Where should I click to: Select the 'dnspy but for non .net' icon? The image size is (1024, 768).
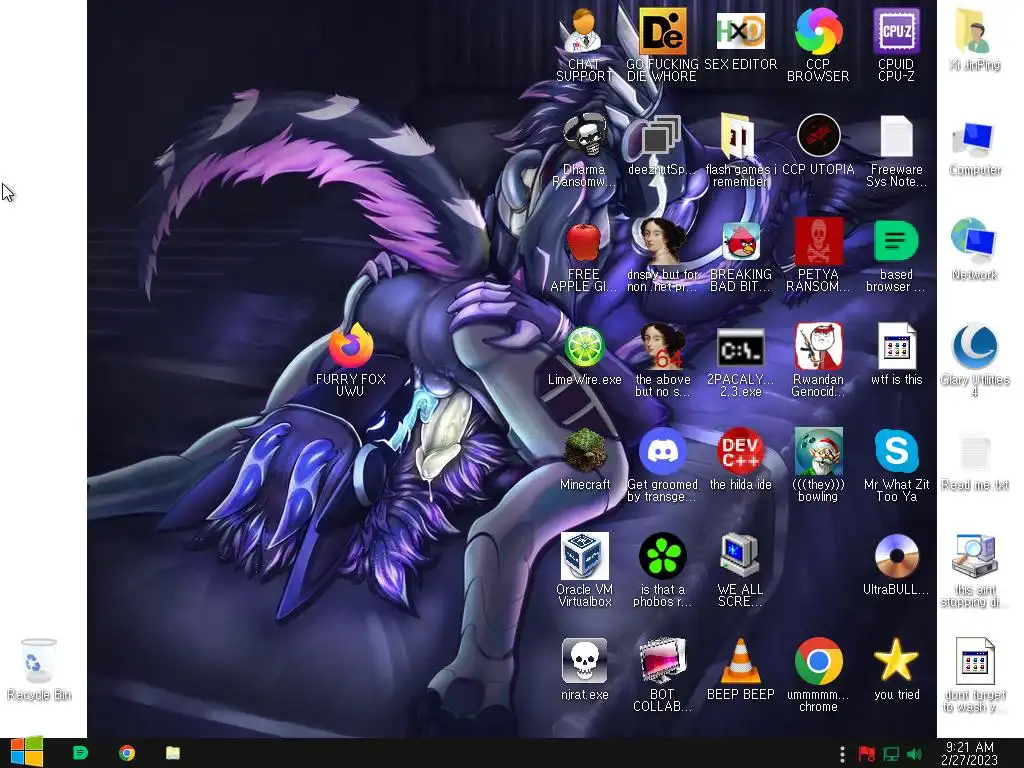[x=662, y=256]
